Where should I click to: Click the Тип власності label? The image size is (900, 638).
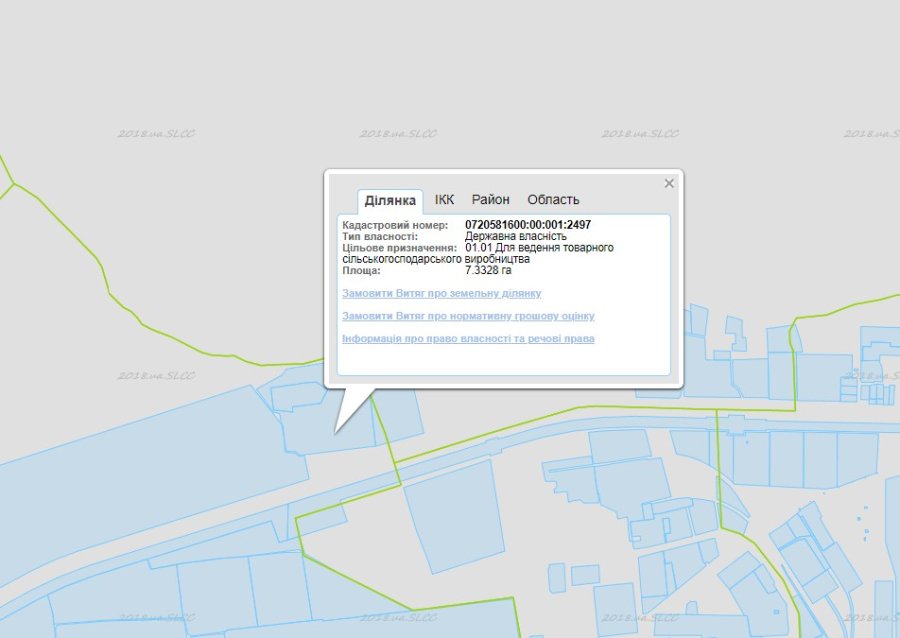point(379,236)
